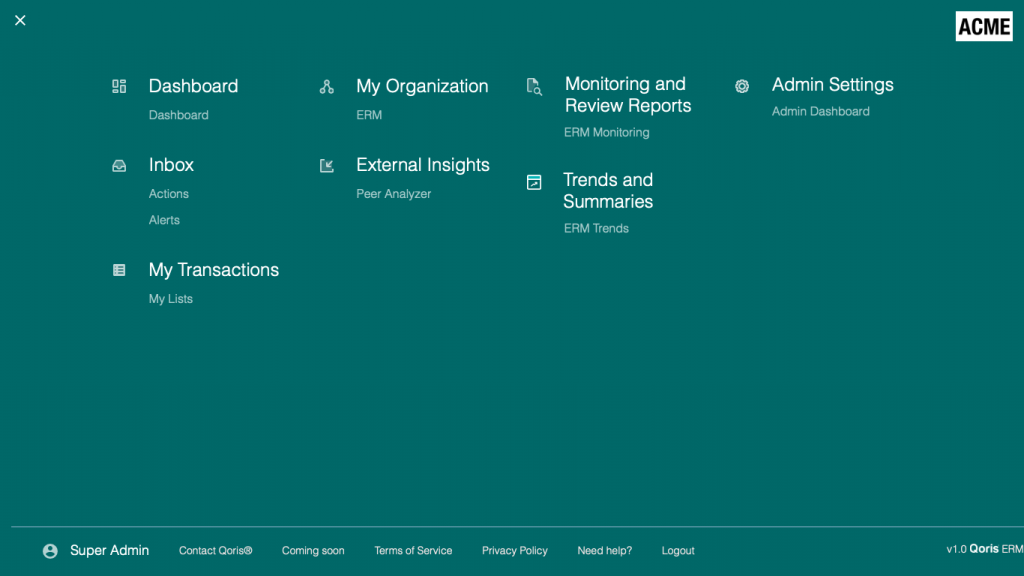Click the Super Admin profile name
Image resolution: width=1024 pixels, height=576 pixels.
coord(109,551)
